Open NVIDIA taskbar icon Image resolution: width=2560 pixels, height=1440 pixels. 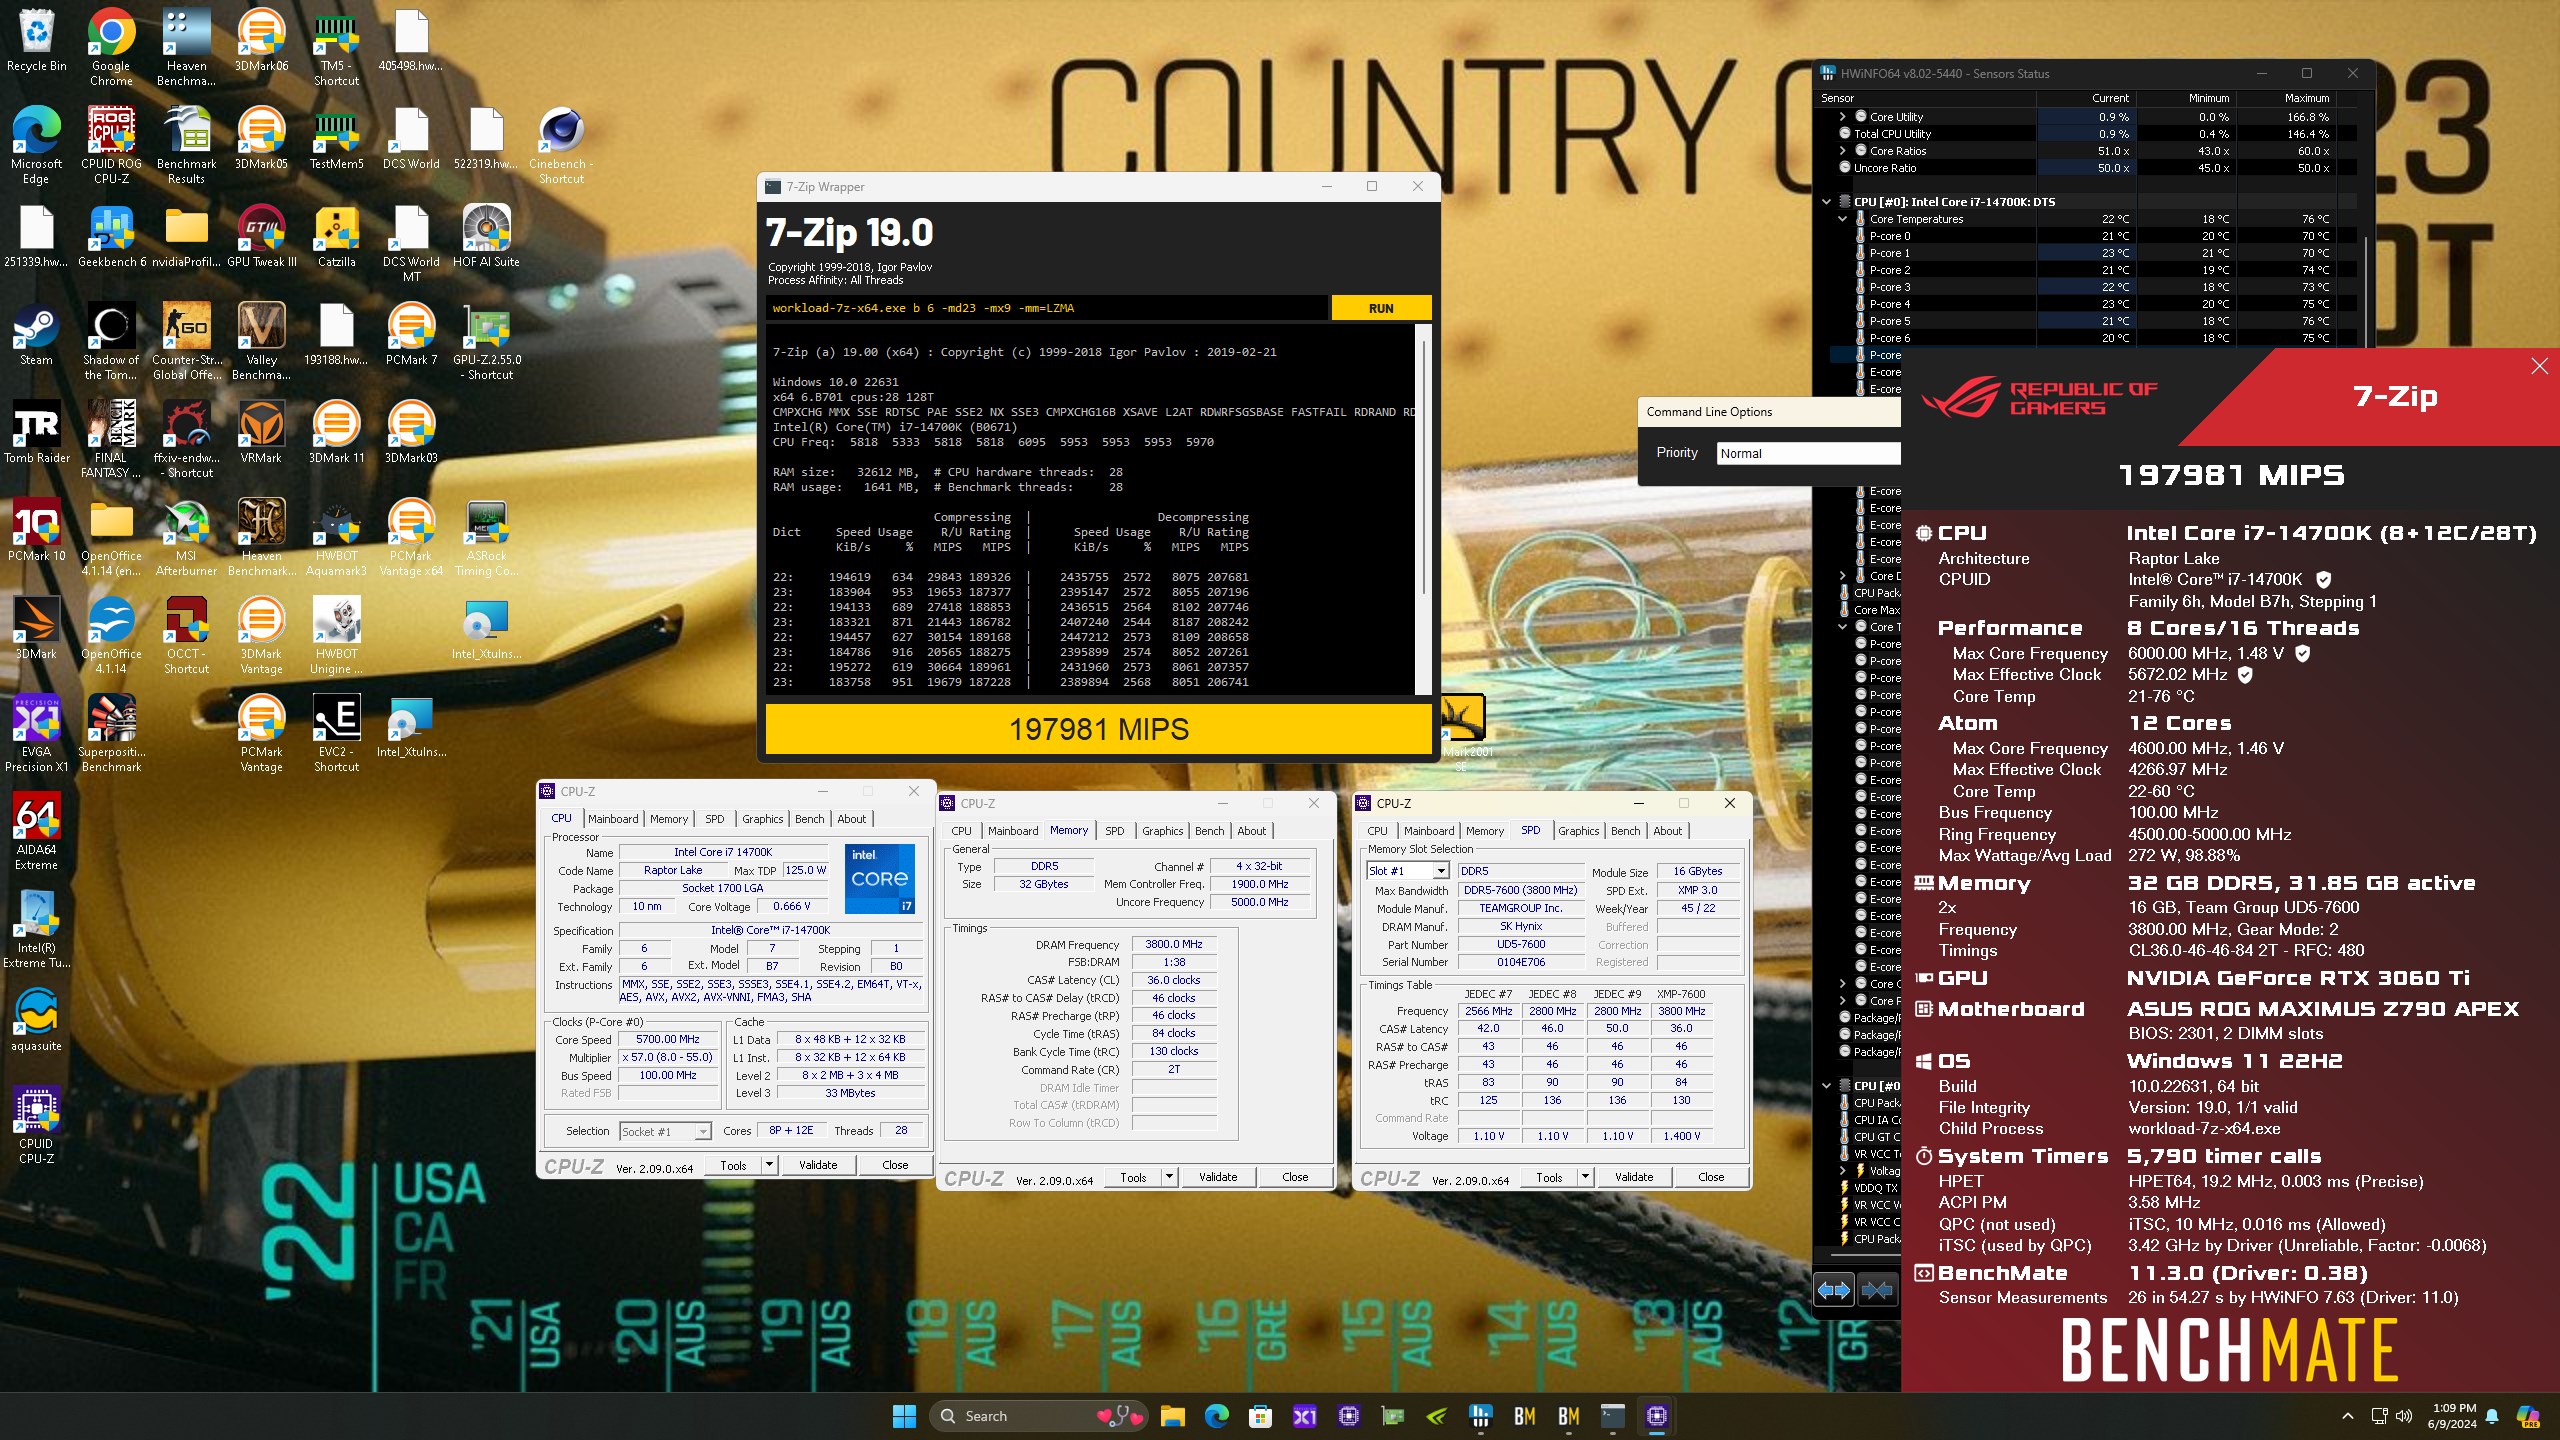(1436, 1416)
